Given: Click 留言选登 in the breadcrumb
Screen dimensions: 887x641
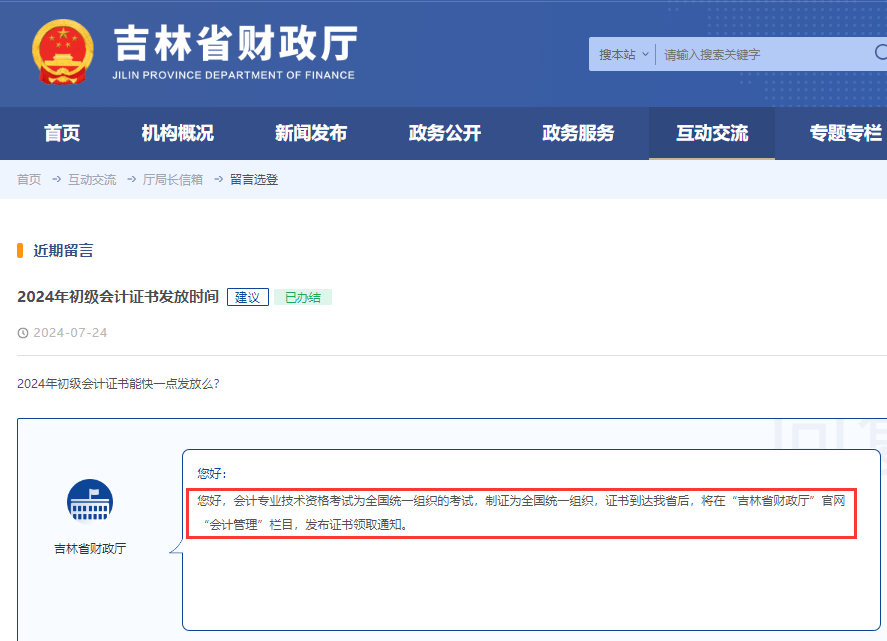Looking at the screenshot, I should [254, 179].
